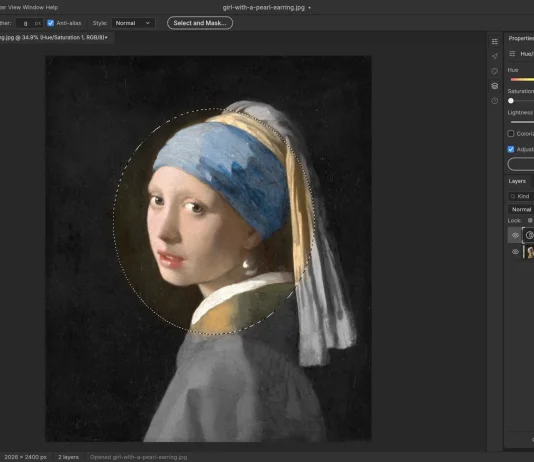Click the Hue/Saturation adjustment icon in Properties
The height and width of the screenshot is (462, 534).
pos(512,54)
